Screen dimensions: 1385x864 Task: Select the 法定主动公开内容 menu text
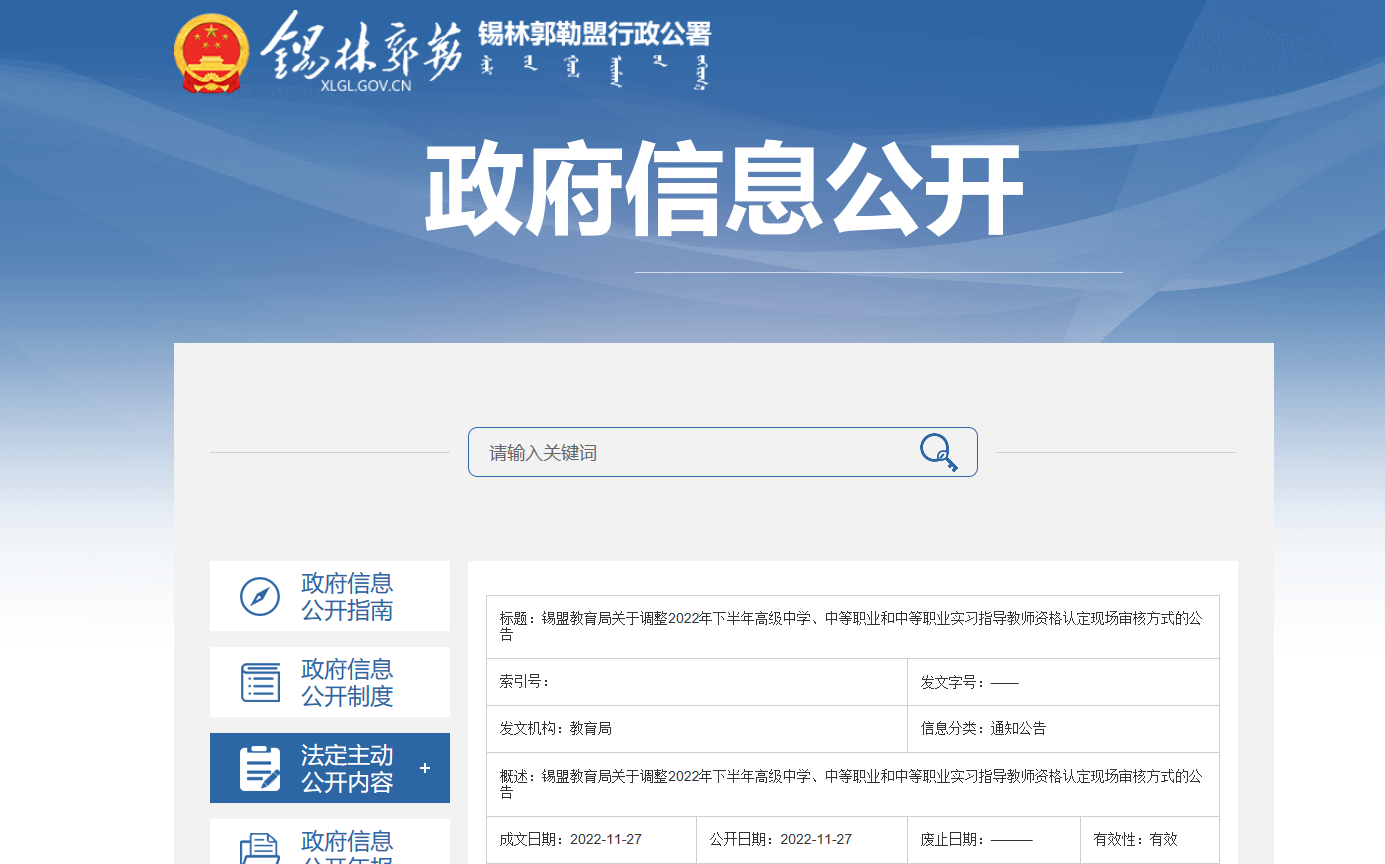pos(347,768)
